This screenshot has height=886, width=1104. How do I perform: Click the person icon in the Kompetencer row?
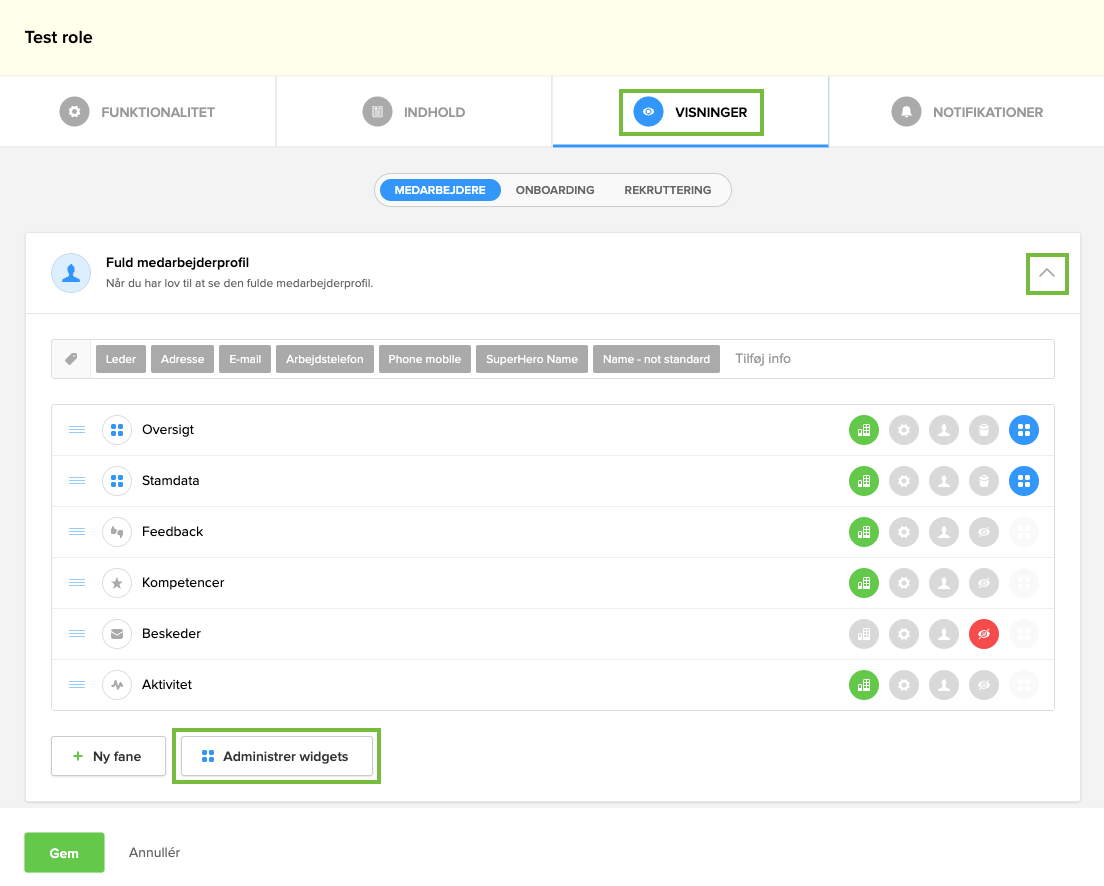click(944, 583)
